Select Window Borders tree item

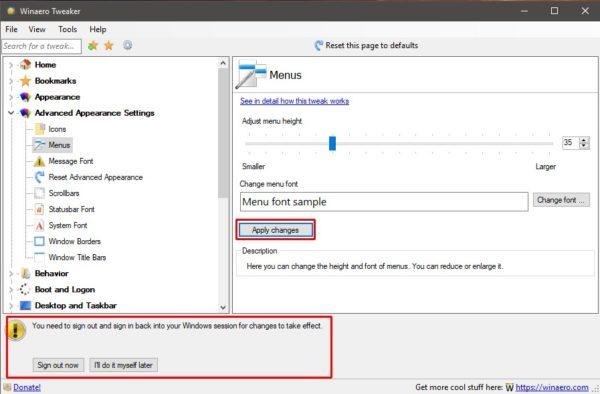pos(75,241)
